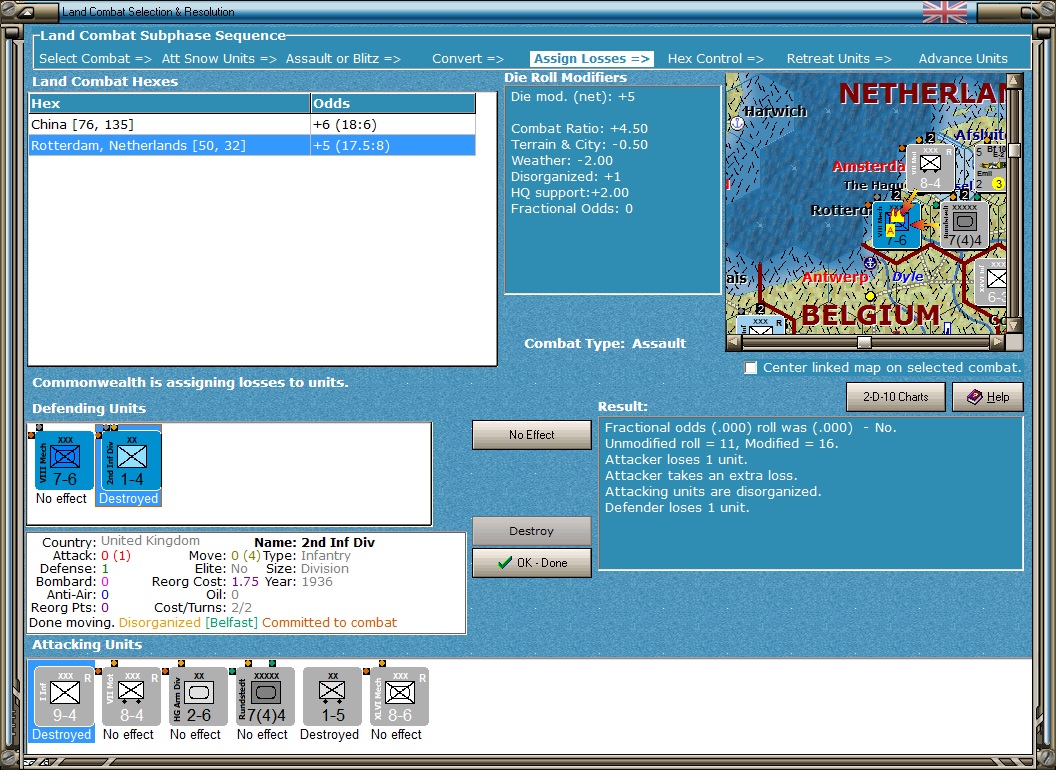
Task: Enable Center linked map on selected combat
Action: pyautogui.click(x=751, y=368)
